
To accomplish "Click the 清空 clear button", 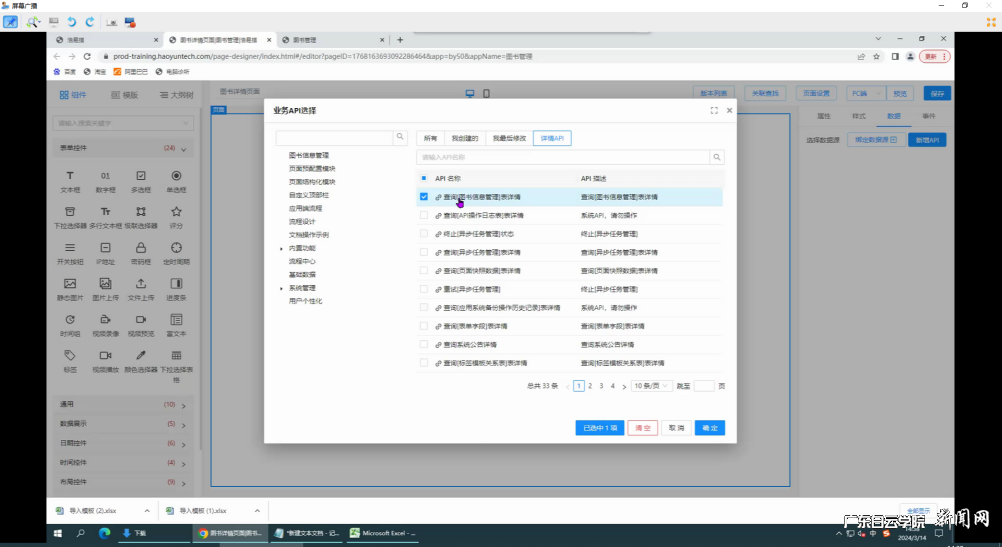I will (x=643, y=428).
